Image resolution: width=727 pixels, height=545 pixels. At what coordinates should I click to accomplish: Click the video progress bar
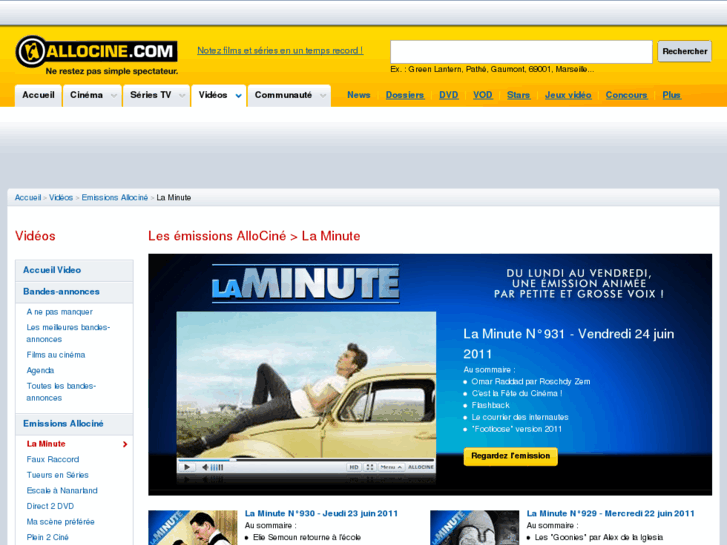(306, 460)
